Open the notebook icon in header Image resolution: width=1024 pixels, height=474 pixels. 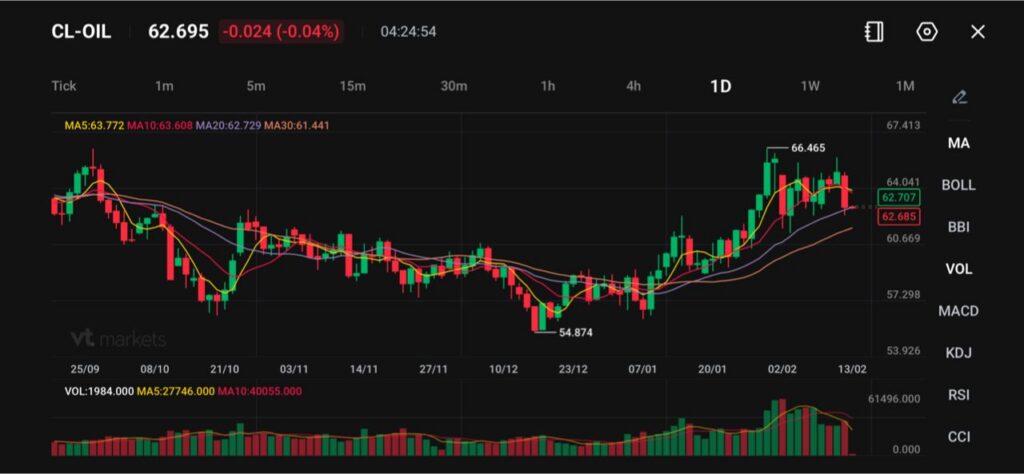(874, 32)
